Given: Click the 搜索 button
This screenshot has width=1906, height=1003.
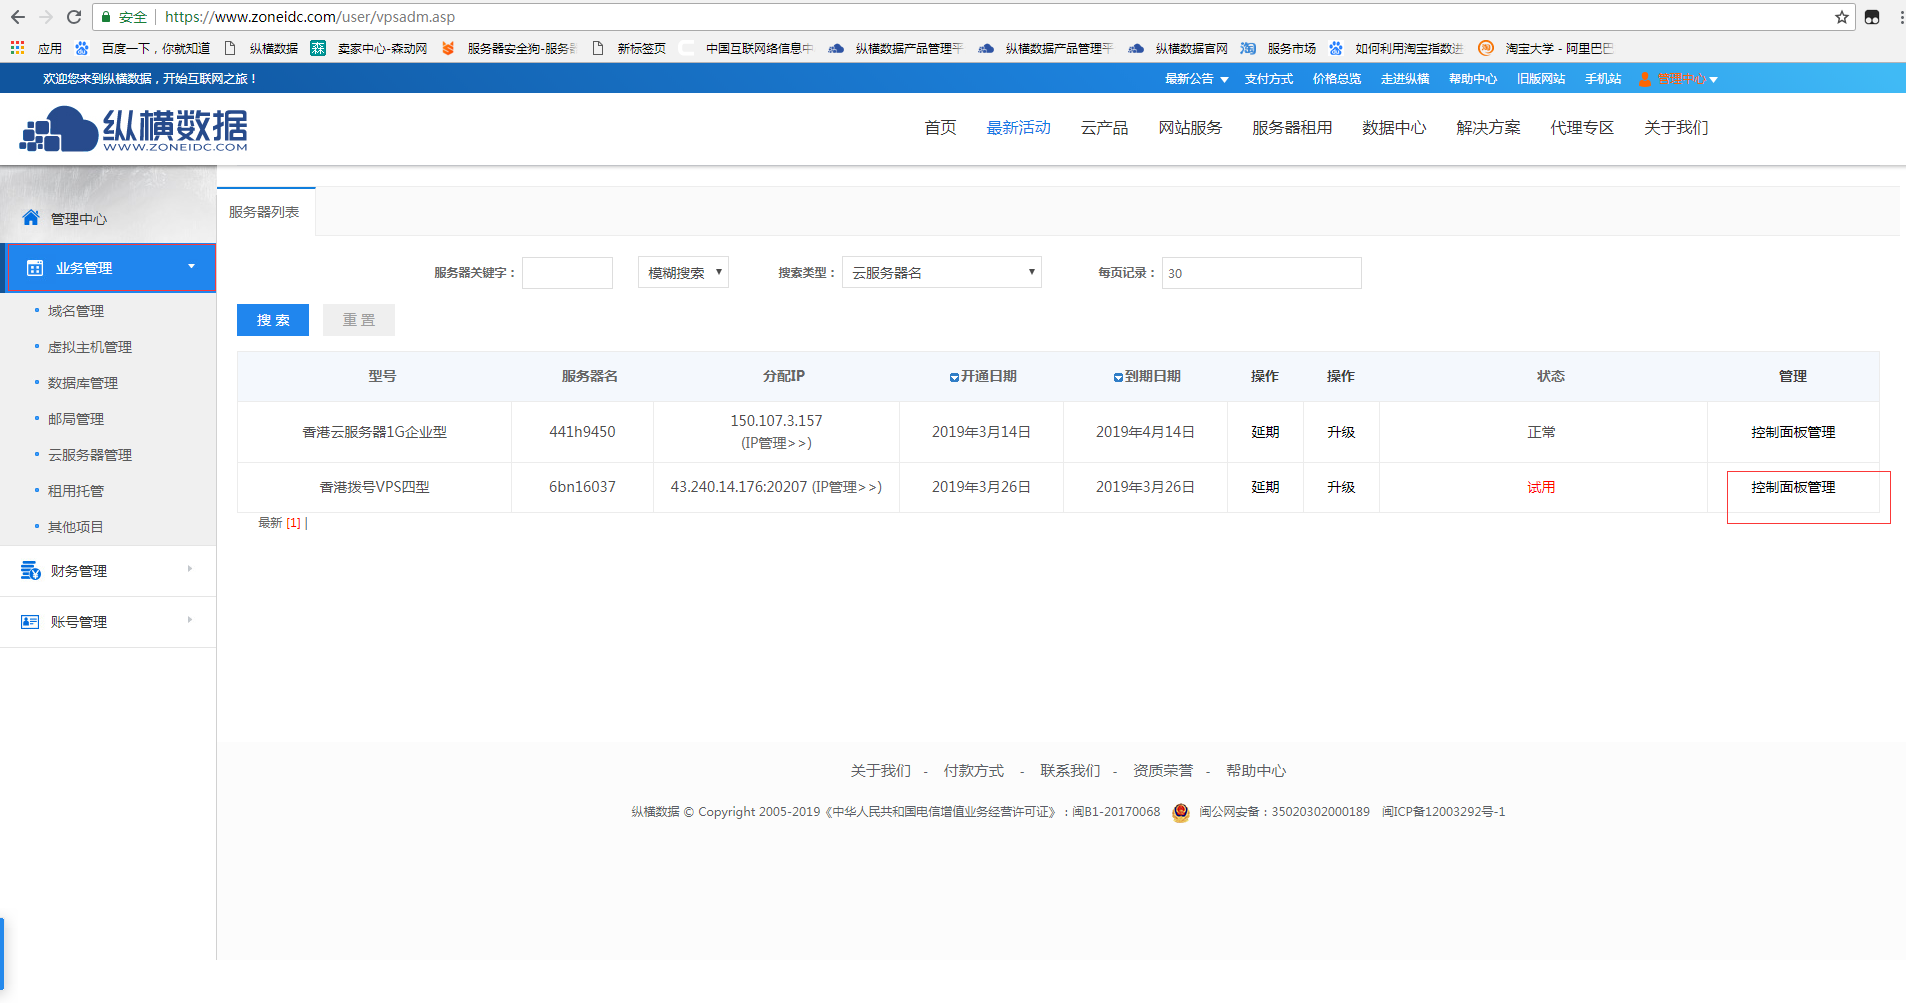Looking at the screenshot, I should point(273,320).
